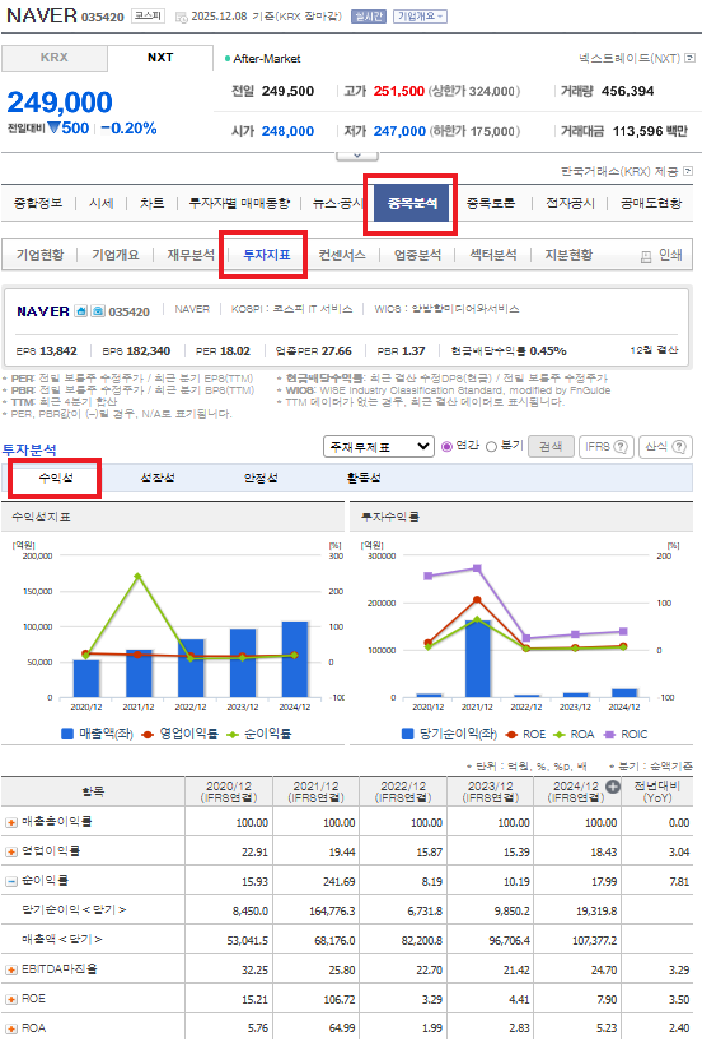Click the 순이익률 peak point at 2021/12

138,575
